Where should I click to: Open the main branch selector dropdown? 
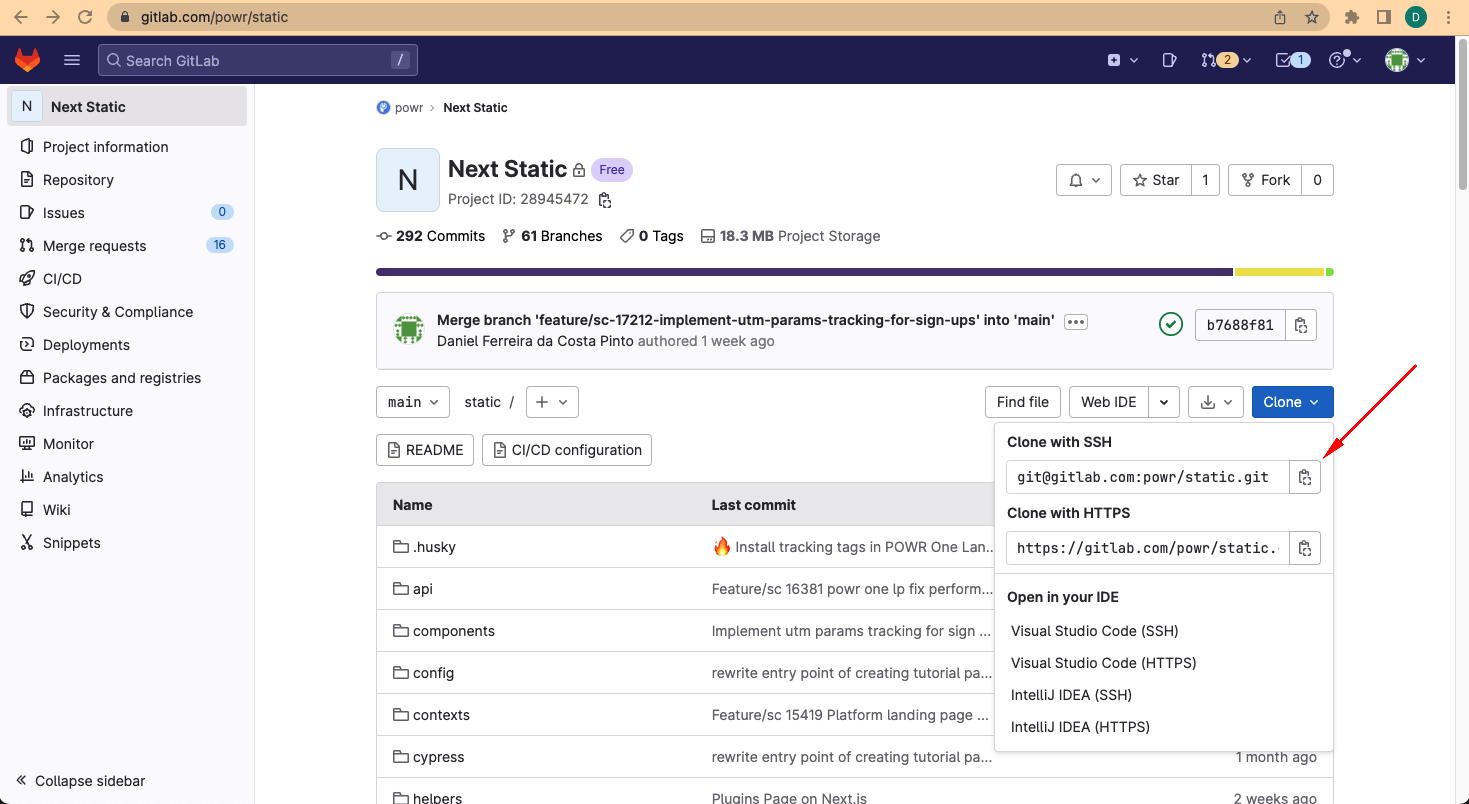(x=413, y=402)
